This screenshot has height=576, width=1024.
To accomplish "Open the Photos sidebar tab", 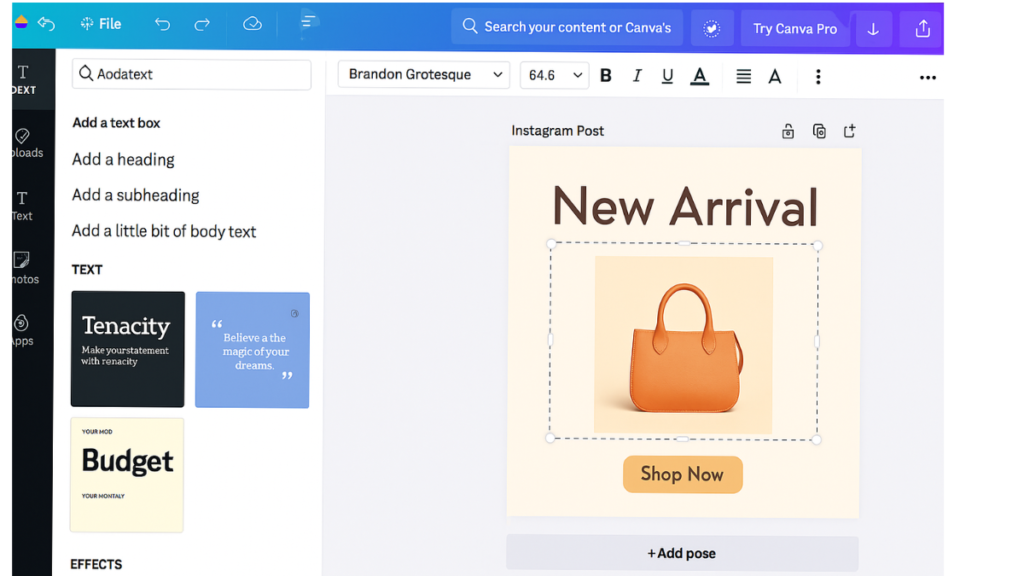I will tap(24, 268).
